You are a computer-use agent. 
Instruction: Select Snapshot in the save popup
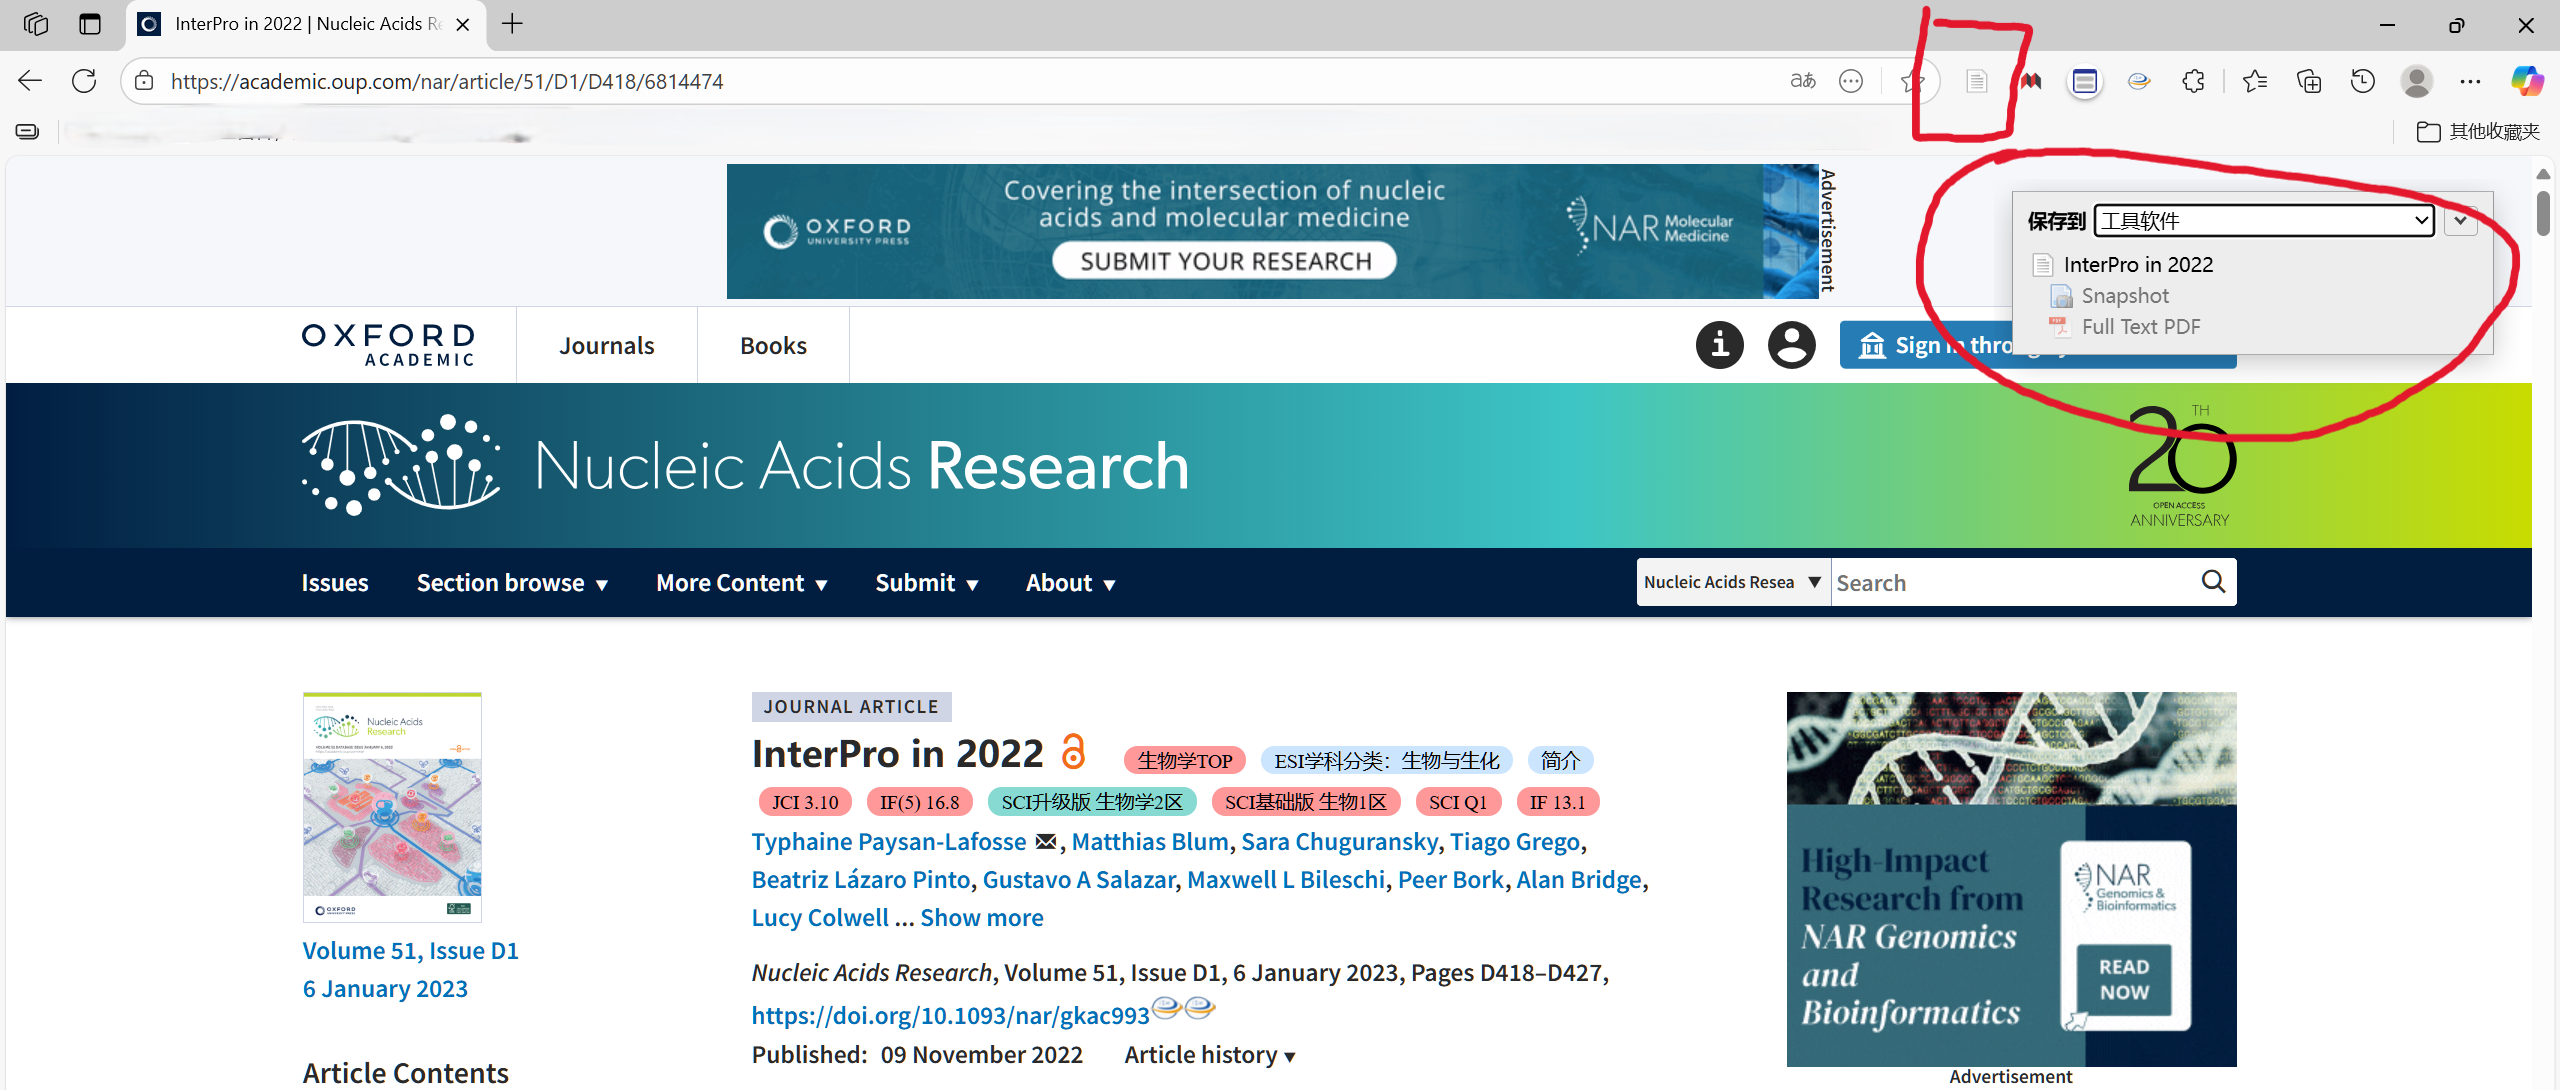[x=2125, y=296]
